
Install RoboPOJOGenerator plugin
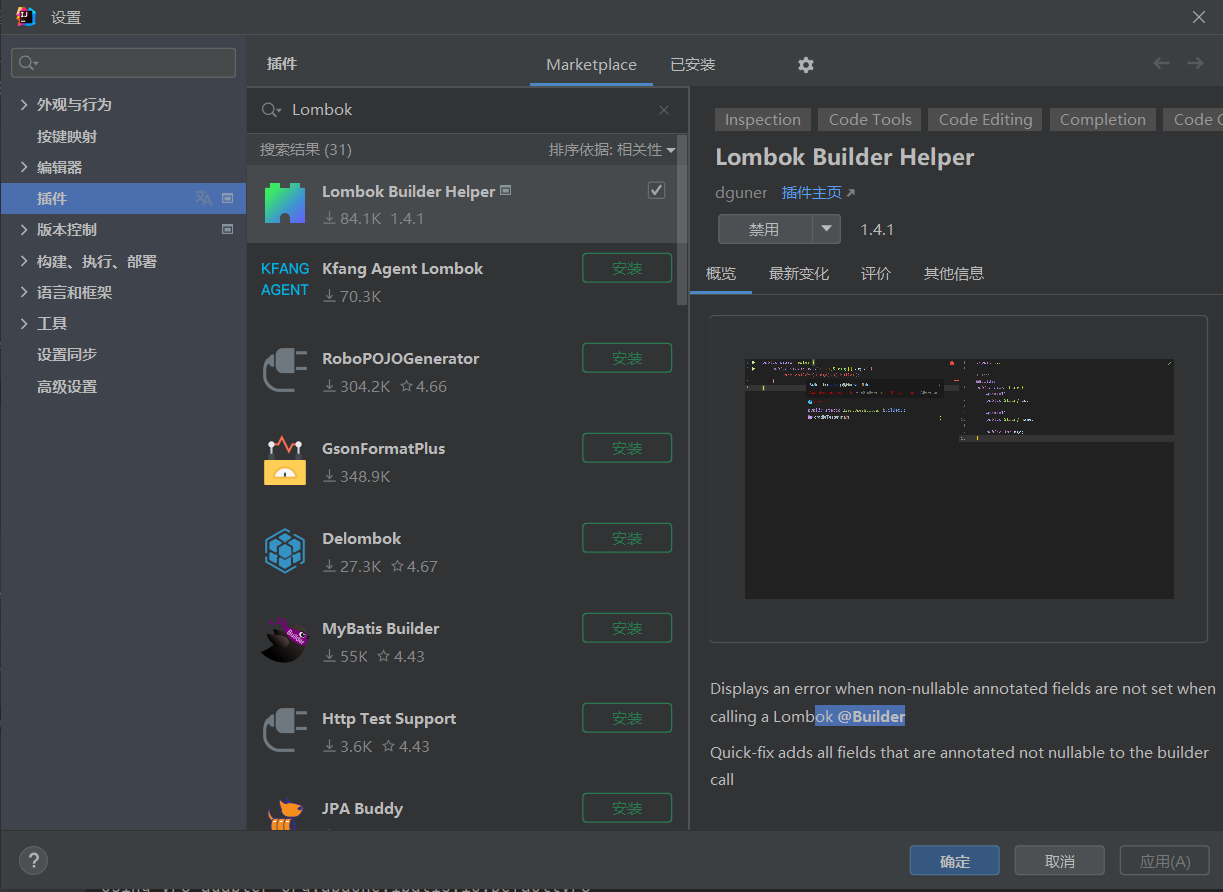pos(627,358)
